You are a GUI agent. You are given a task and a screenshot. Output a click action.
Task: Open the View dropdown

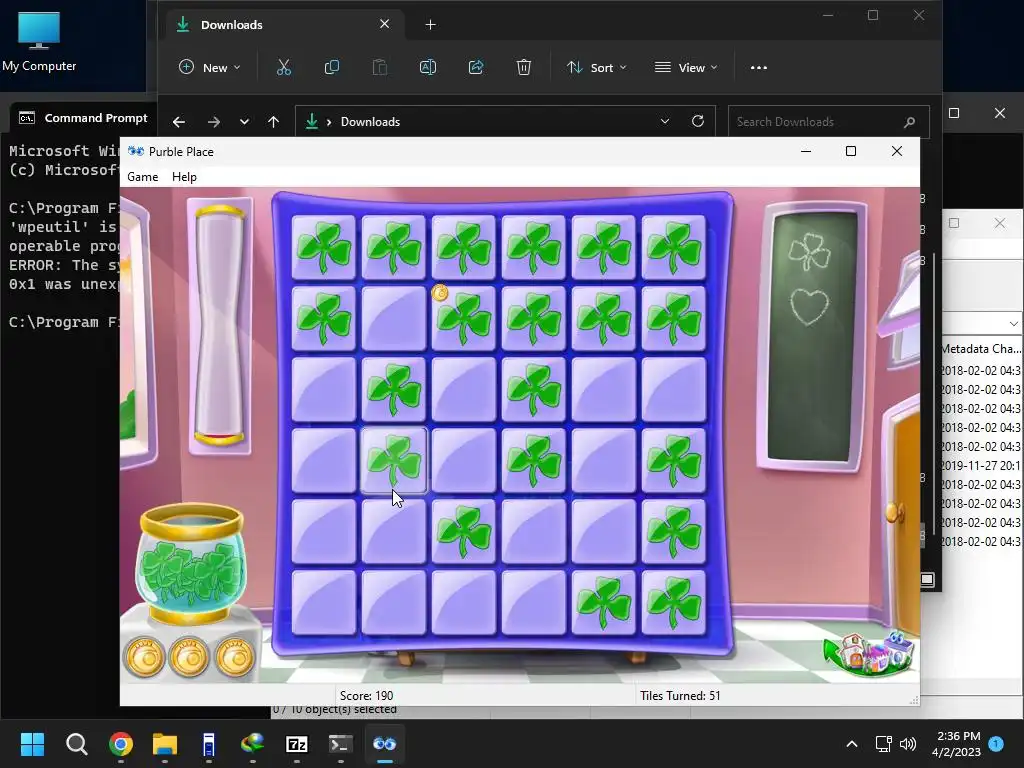pyautogui.click(x=686, y=67)
